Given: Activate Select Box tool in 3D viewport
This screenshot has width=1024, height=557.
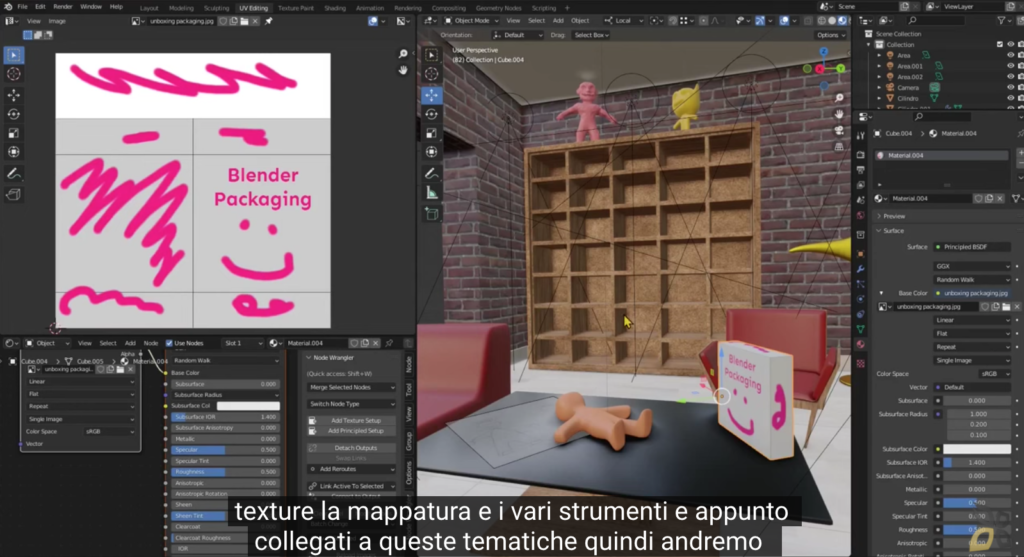Looking at the screenshot, I should click(432, 56).
